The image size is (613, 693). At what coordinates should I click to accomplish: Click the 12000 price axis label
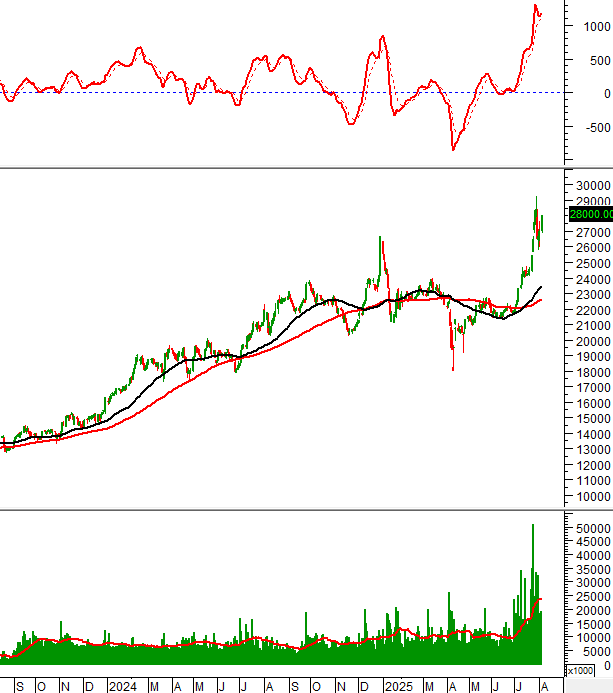click(x=594, y=465)
